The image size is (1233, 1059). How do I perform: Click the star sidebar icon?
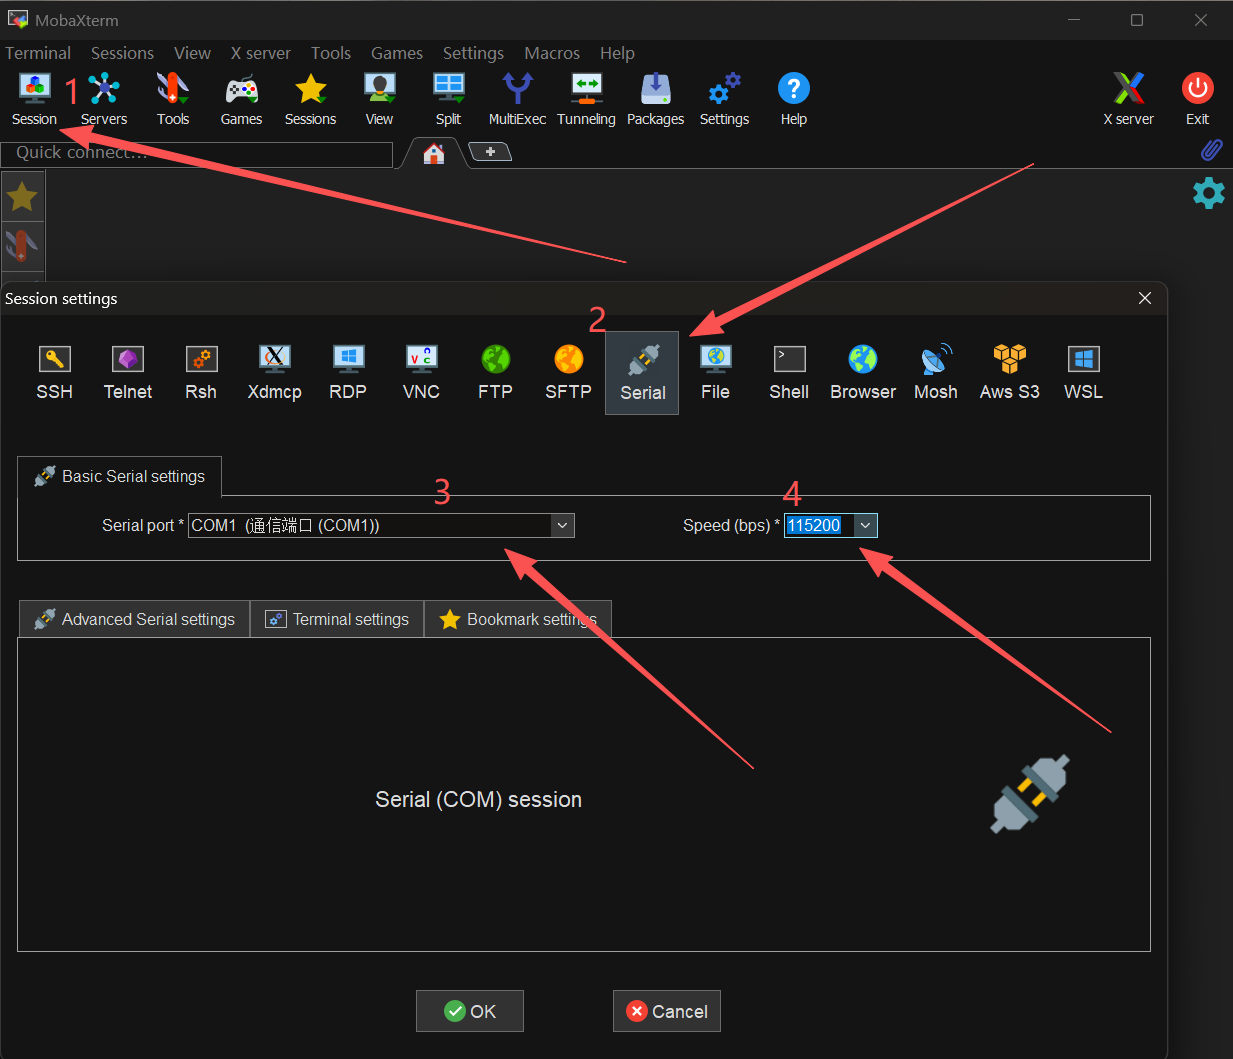click(22, 197)
